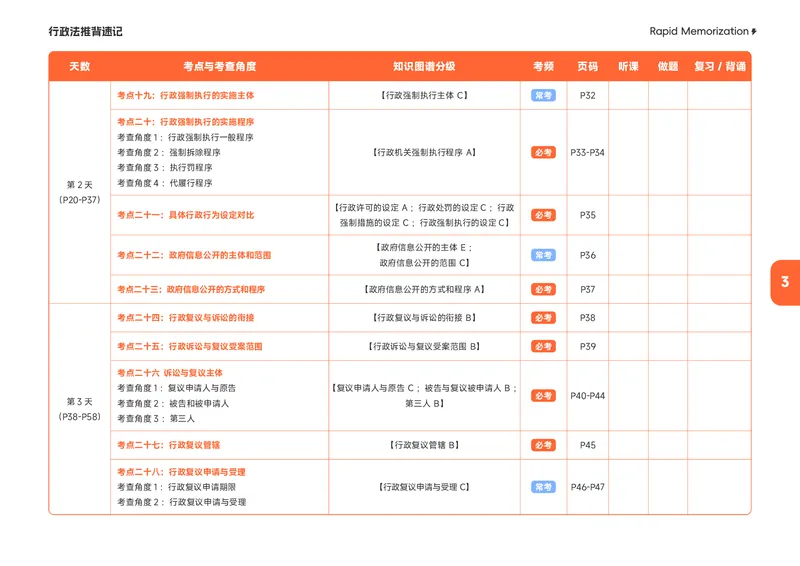Click the 行政法推背速记 title

coord(85,32)
